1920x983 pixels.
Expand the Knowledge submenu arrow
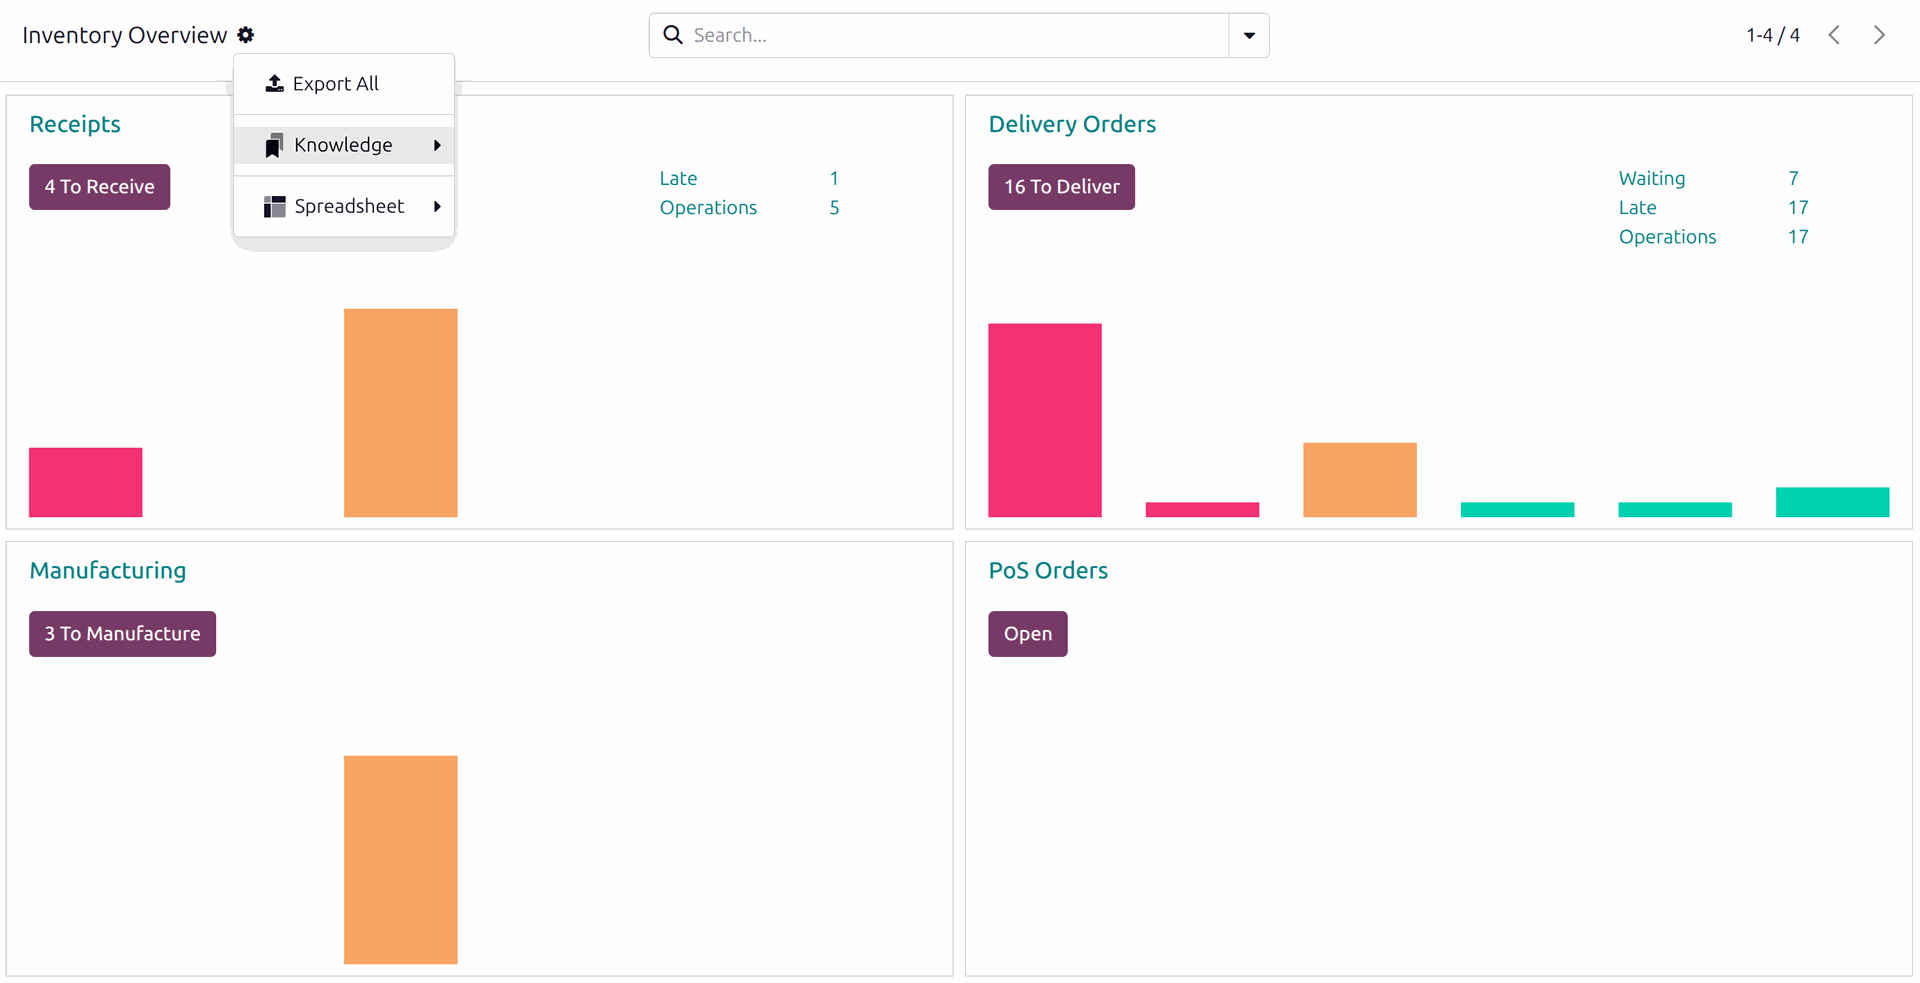click(437, 146)
